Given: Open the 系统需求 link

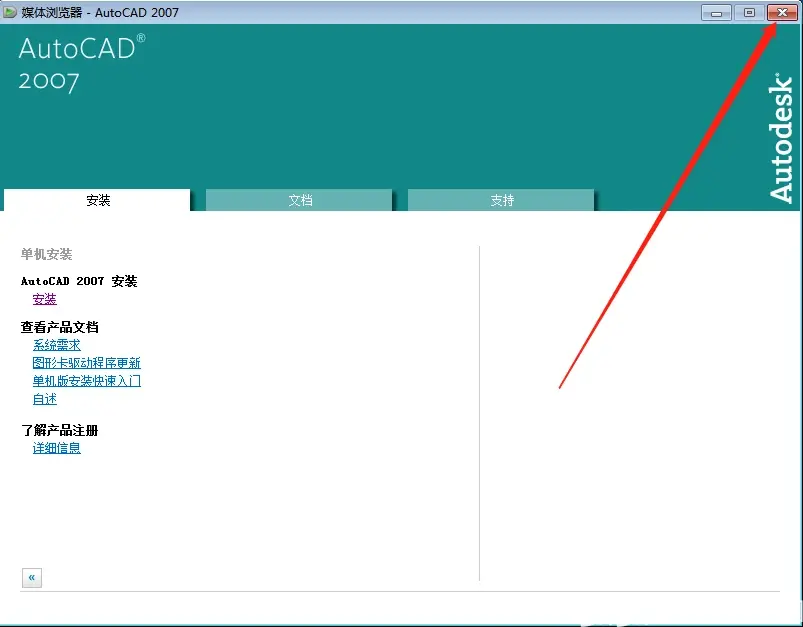Looking at the screenshot, I should click(x=57, y=345).
